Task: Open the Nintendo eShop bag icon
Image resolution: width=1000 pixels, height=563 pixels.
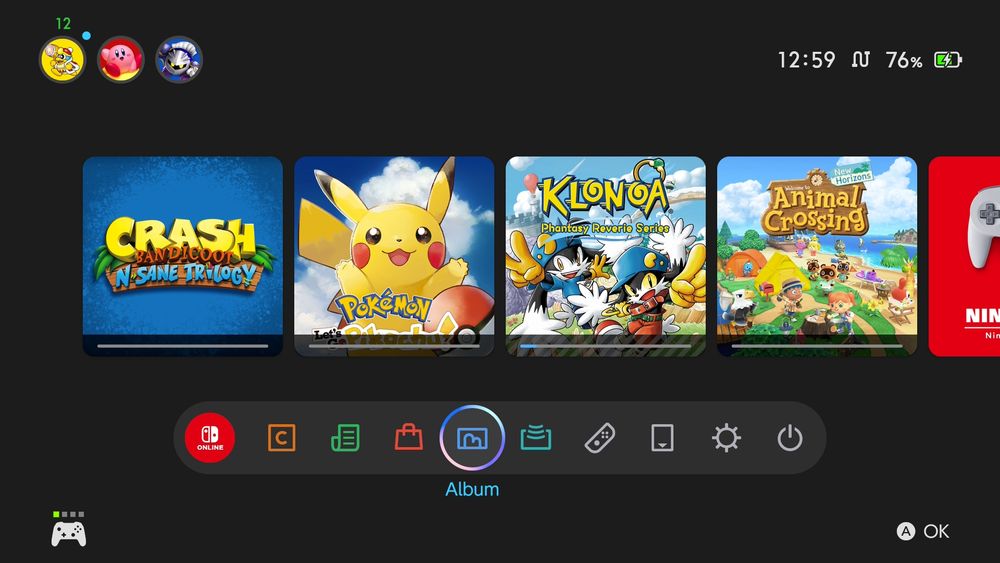Action: coord(409,437)
